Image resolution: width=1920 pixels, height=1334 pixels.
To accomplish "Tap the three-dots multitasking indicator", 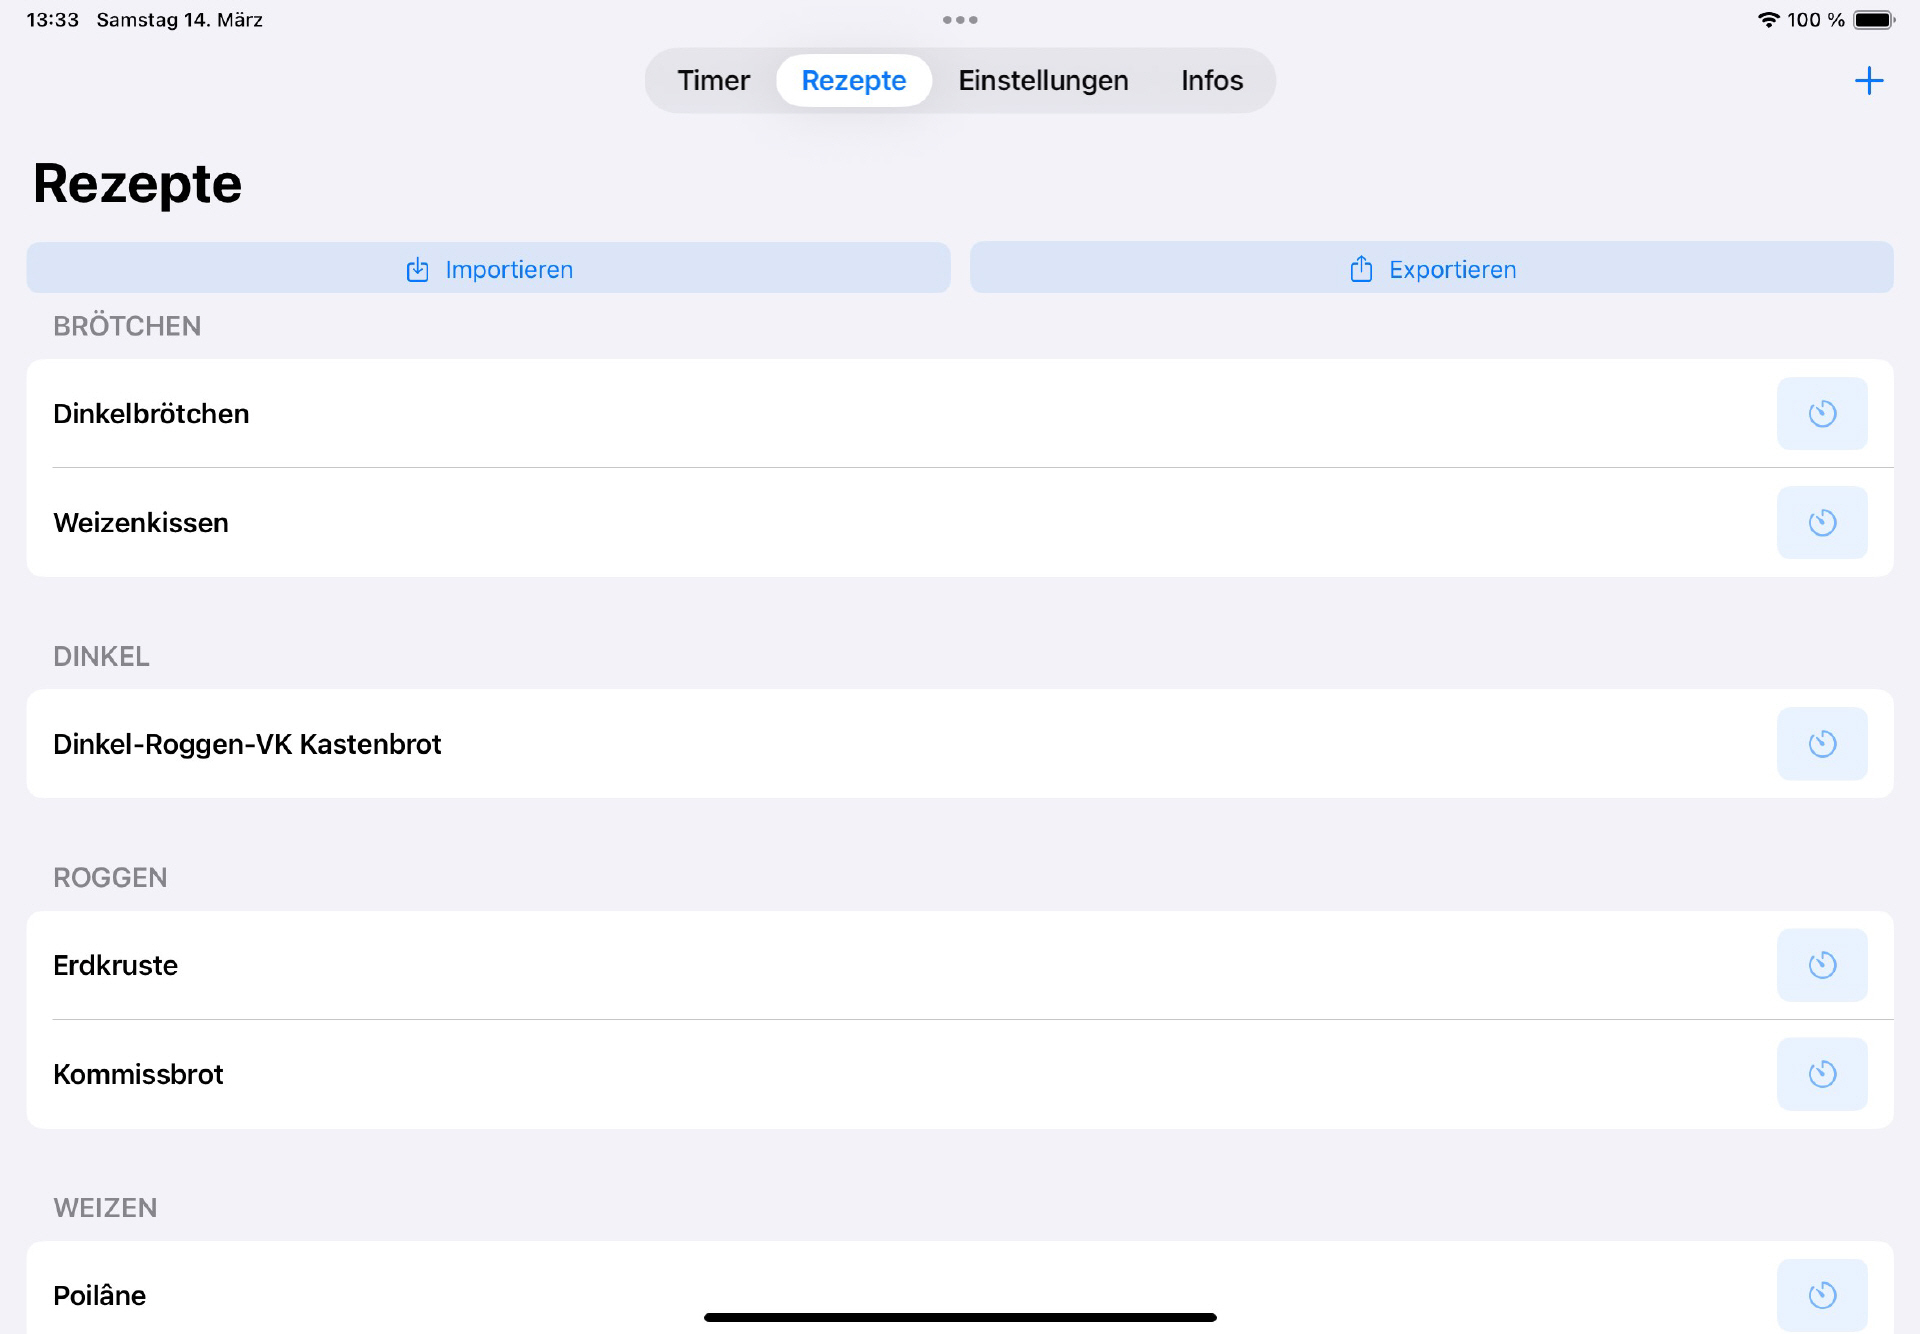I will tap(959, 20).
